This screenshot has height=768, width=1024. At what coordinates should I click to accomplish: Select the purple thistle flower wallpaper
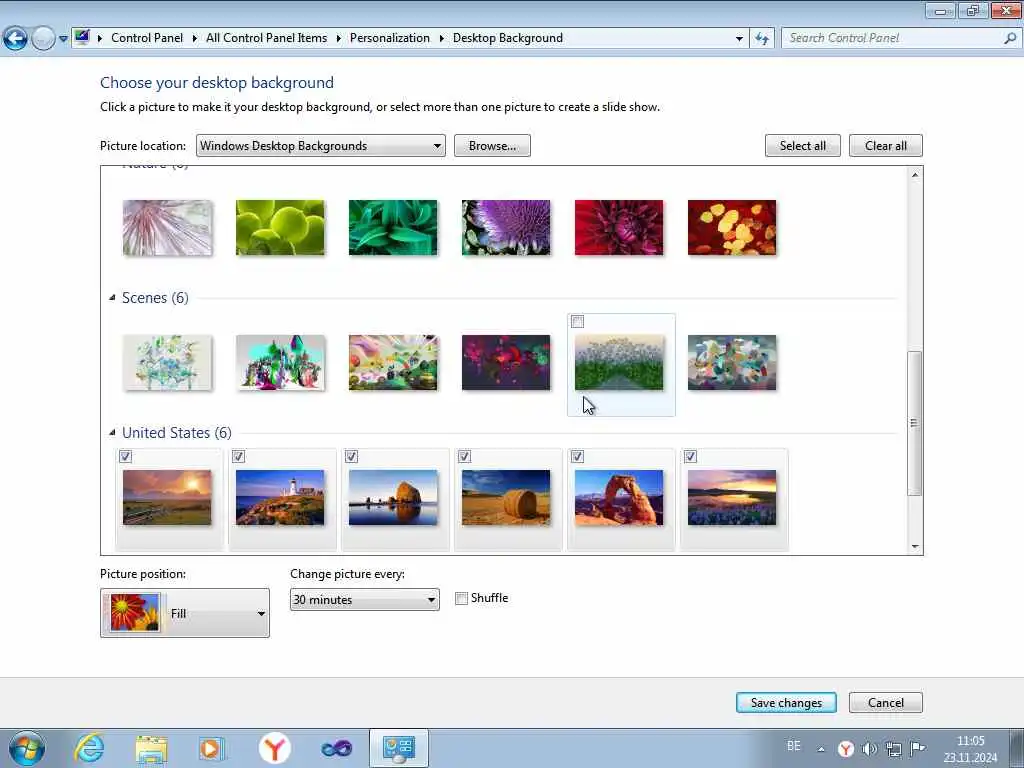pyautogui.click(x=506, y=227)
